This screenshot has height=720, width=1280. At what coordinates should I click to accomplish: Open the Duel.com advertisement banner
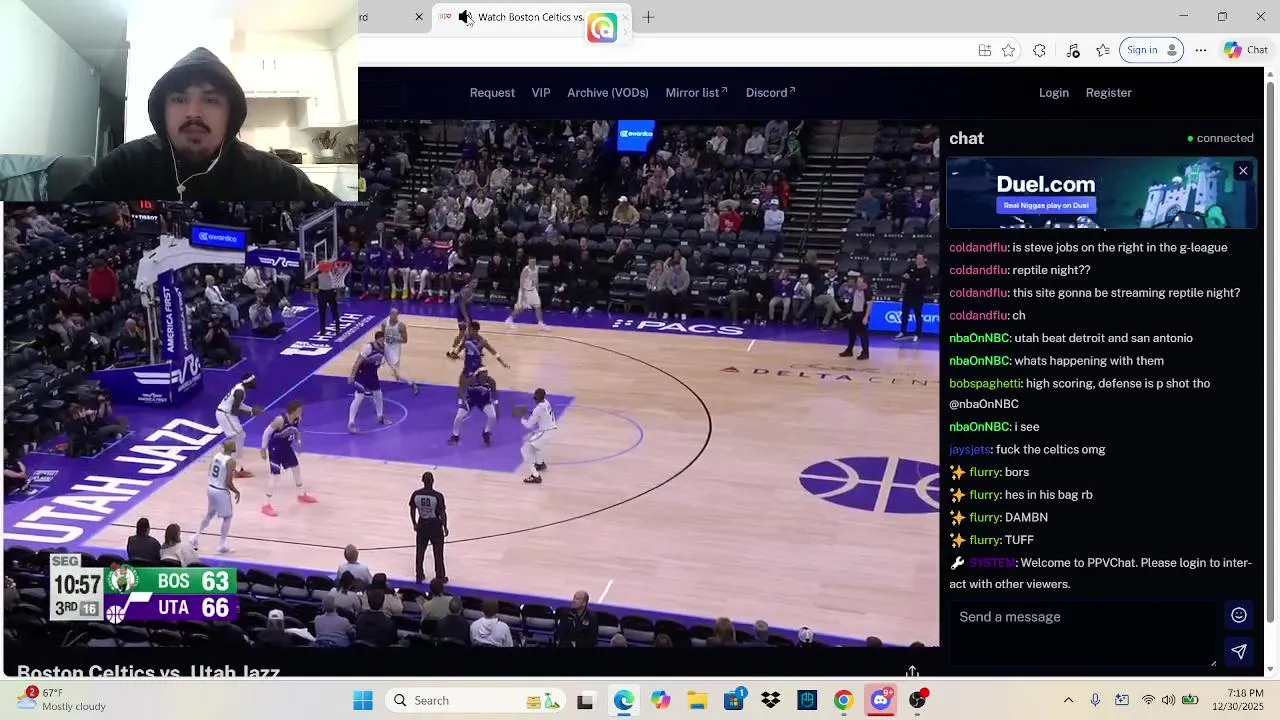[x=1100, y=194]
